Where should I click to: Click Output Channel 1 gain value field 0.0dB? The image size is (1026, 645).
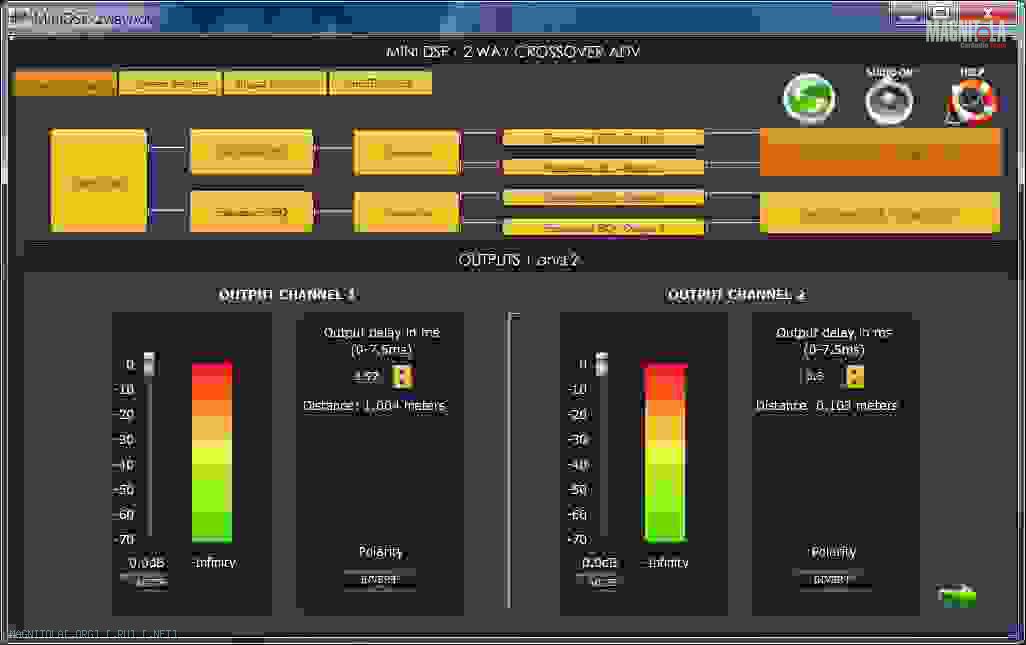click(146, 563)
